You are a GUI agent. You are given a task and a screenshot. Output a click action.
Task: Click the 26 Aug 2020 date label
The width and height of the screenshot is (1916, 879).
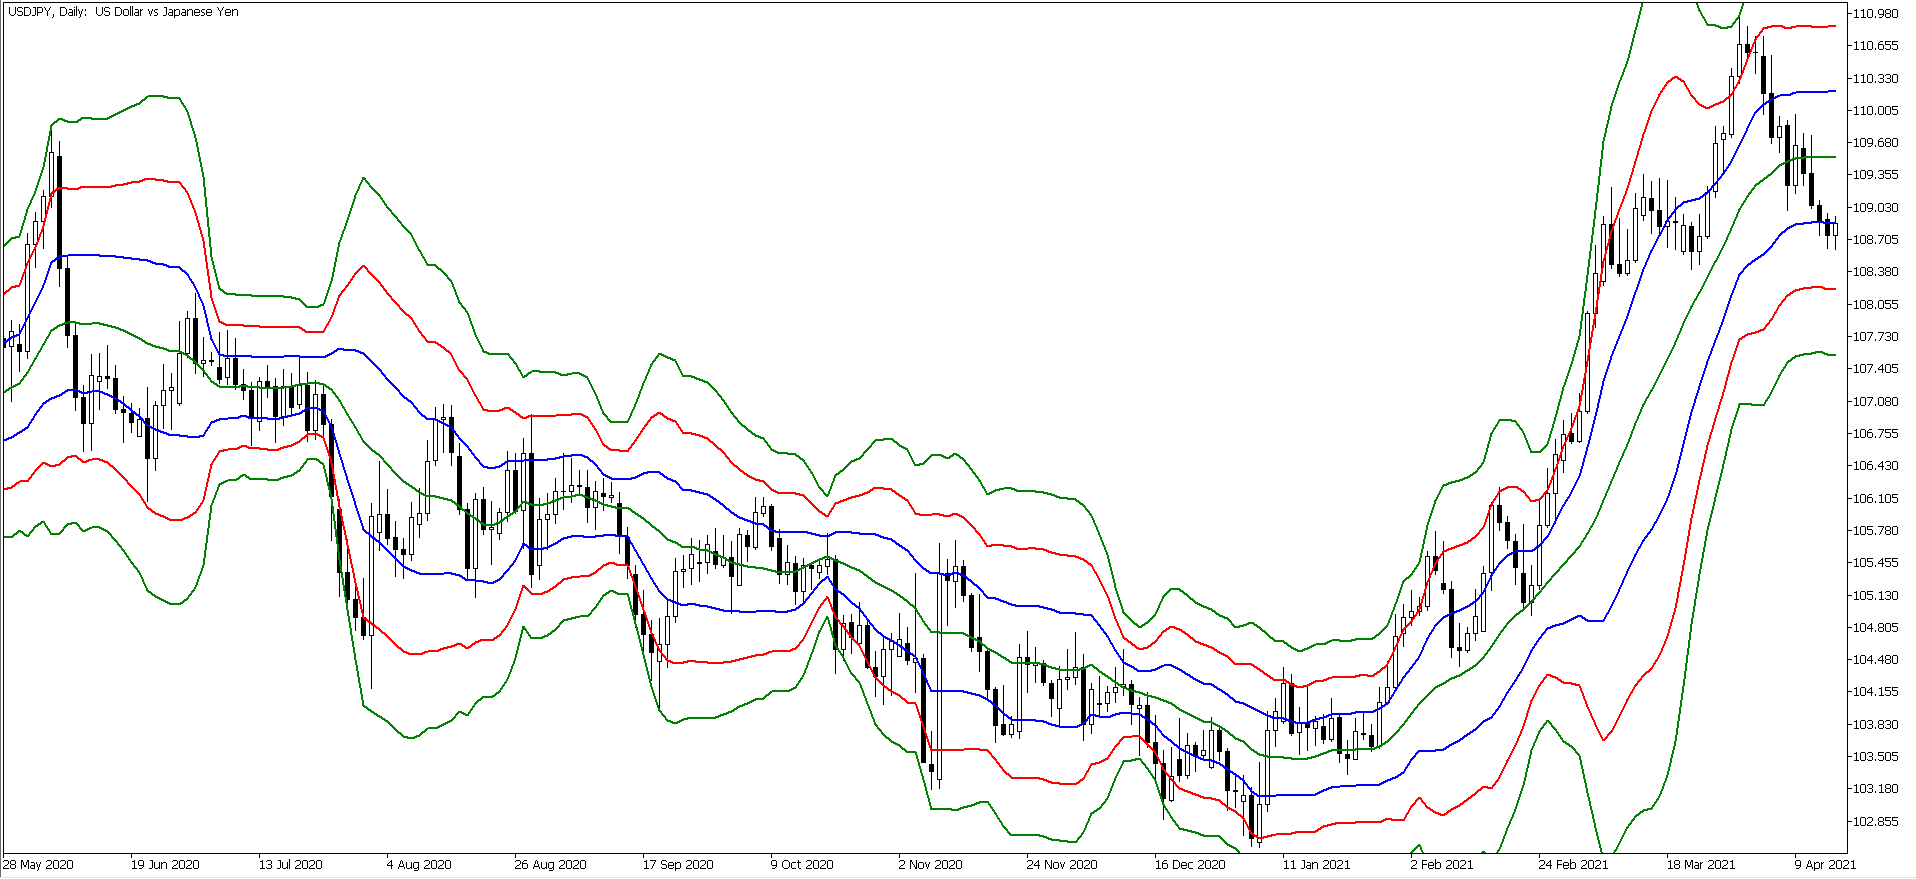pyautogui.click(x=550, y=865)
